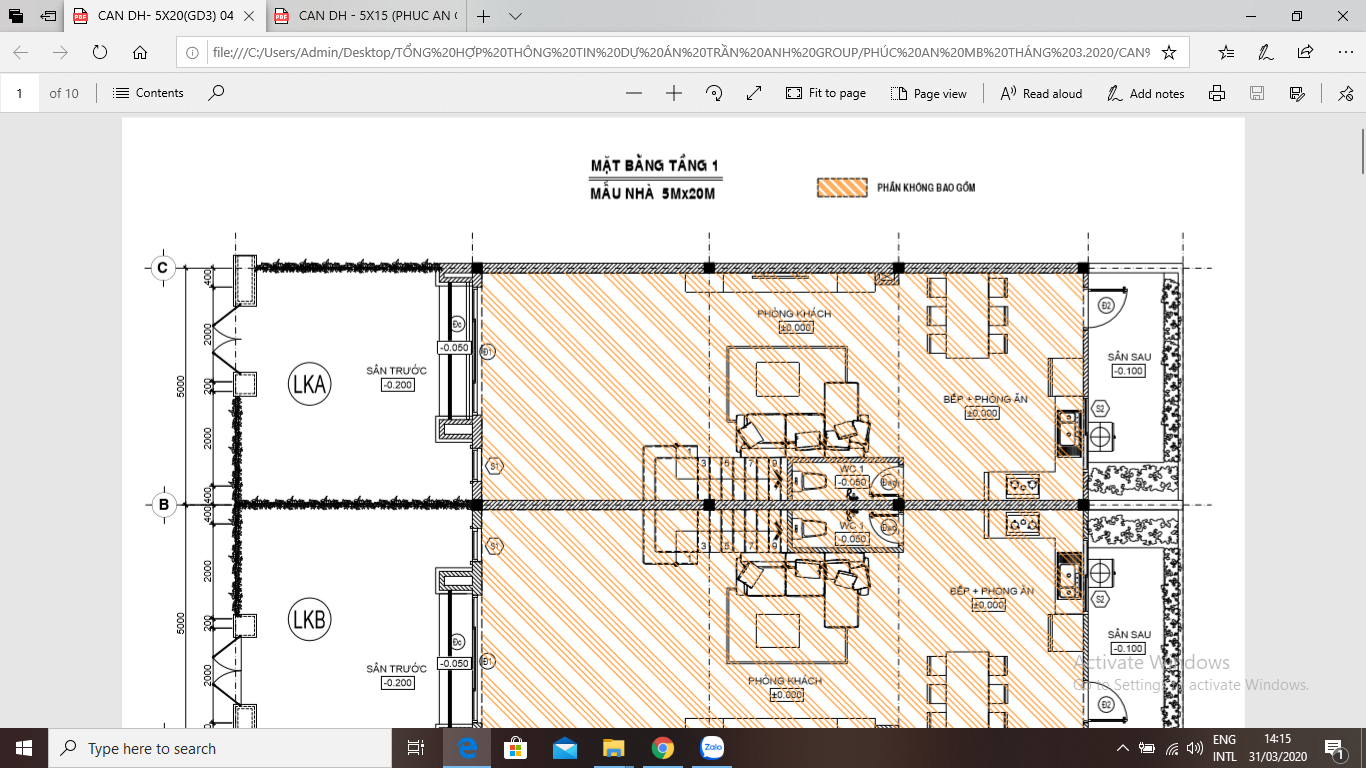Open network settings tray icon
Viewport: 1366px width, 768px height.
click(x=1171, y=748)
